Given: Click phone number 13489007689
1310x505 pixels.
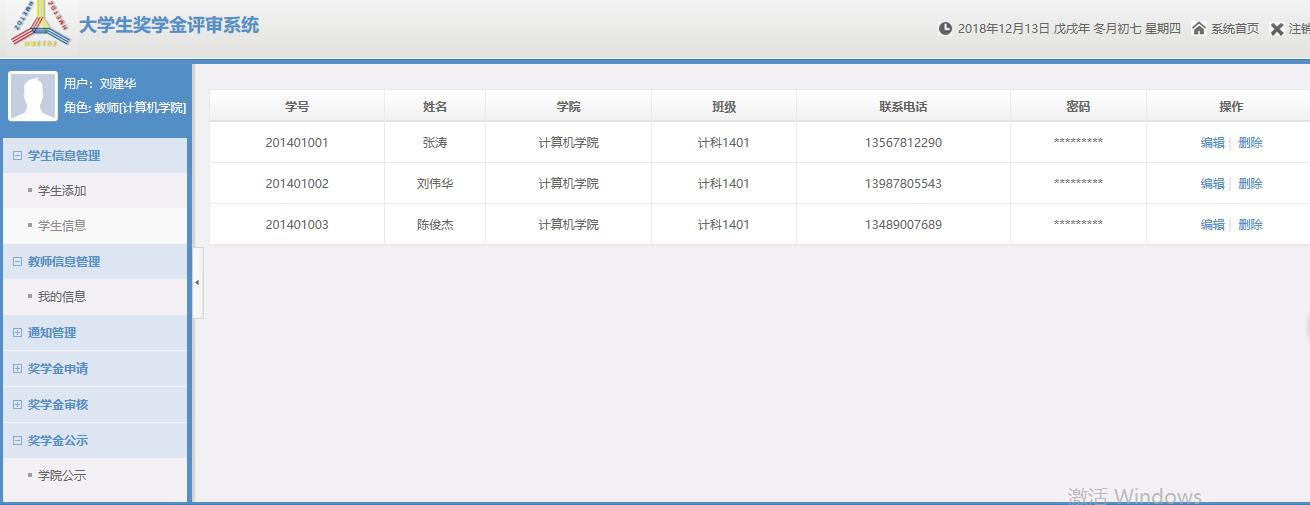Looking at the screenshot, I should coord(903,224).
